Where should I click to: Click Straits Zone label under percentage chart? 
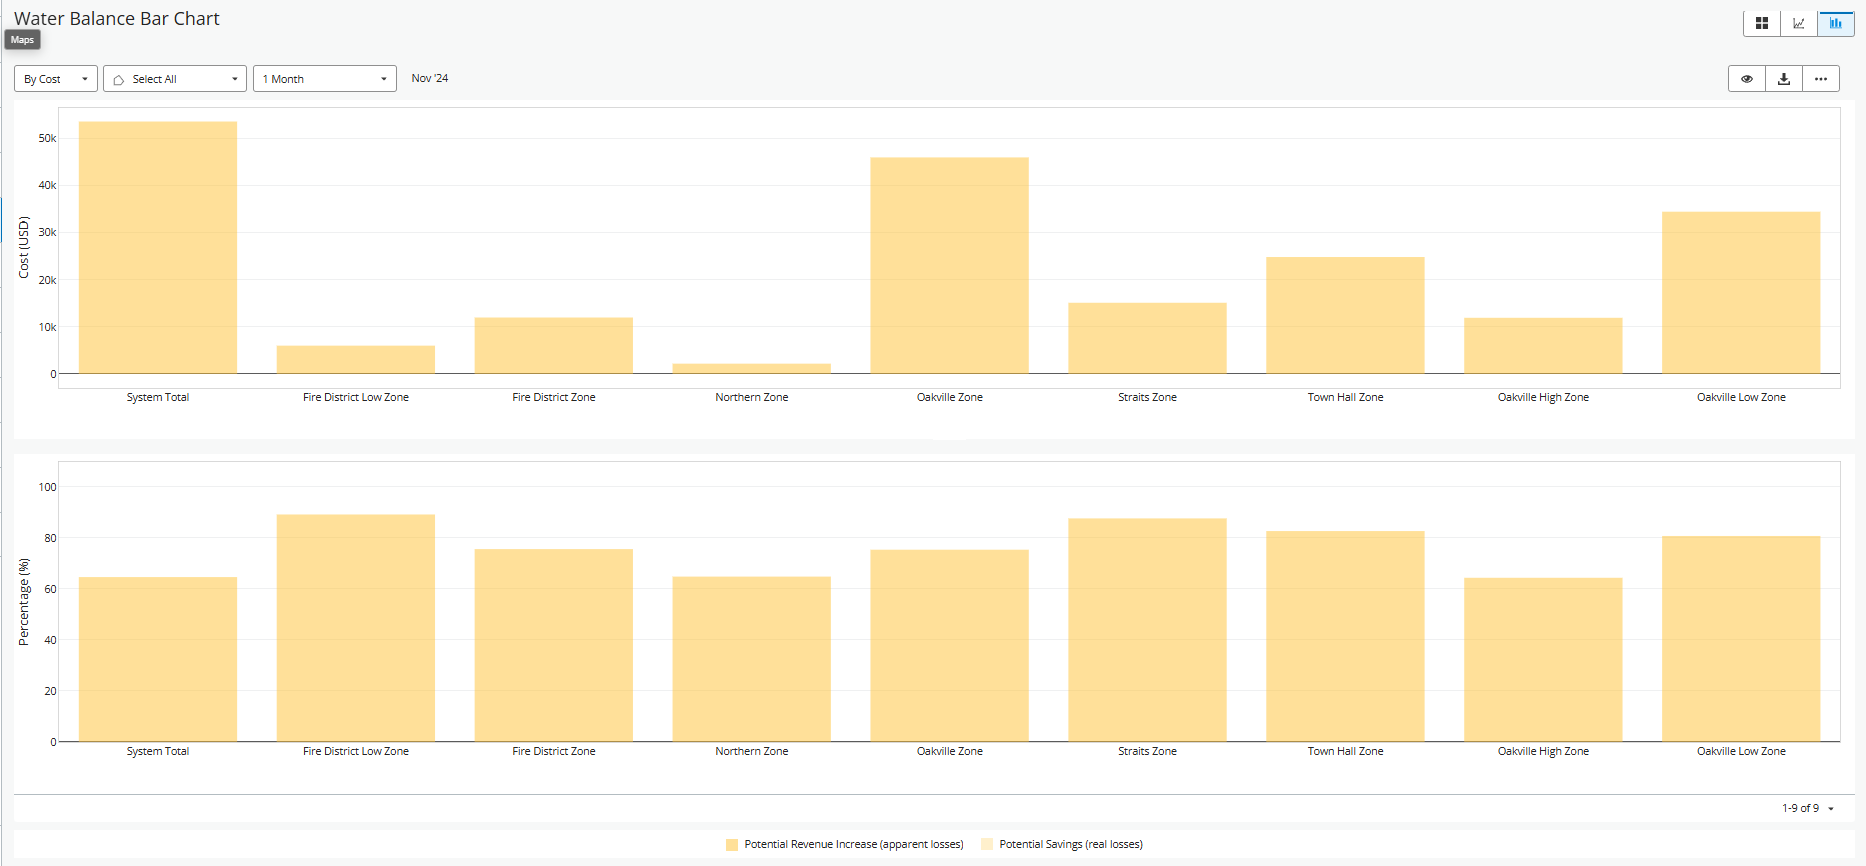click(x=1148, y=751)
